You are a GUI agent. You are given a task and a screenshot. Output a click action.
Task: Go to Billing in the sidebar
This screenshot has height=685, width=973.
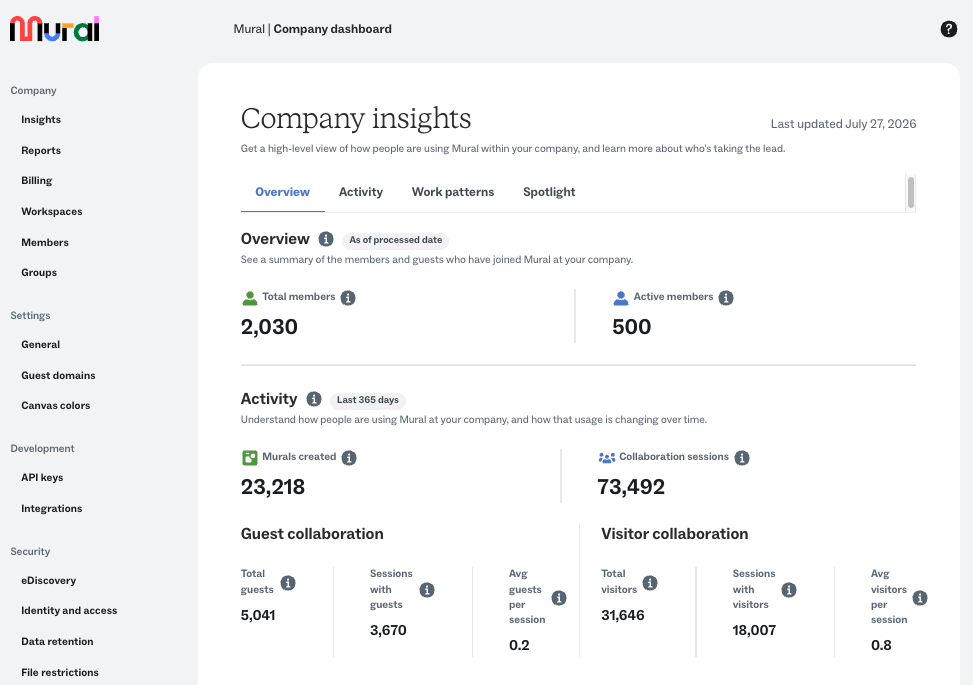click(37, 181)
